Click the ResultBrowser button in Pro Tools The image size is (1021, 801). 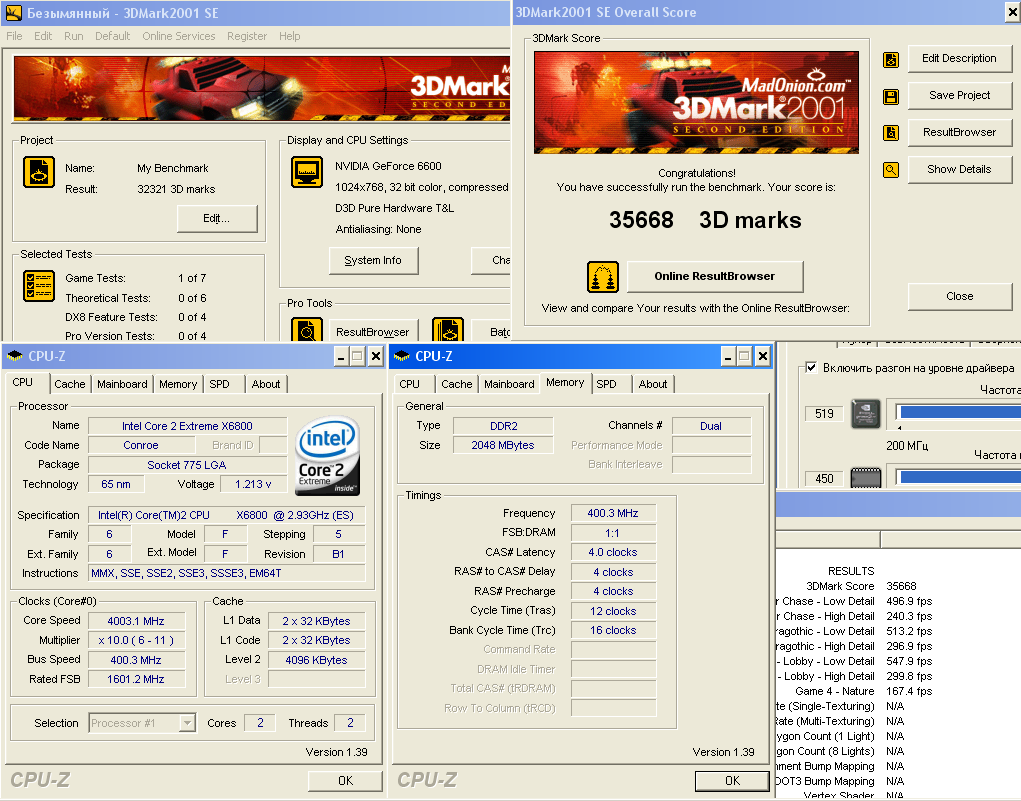(372, 331)
